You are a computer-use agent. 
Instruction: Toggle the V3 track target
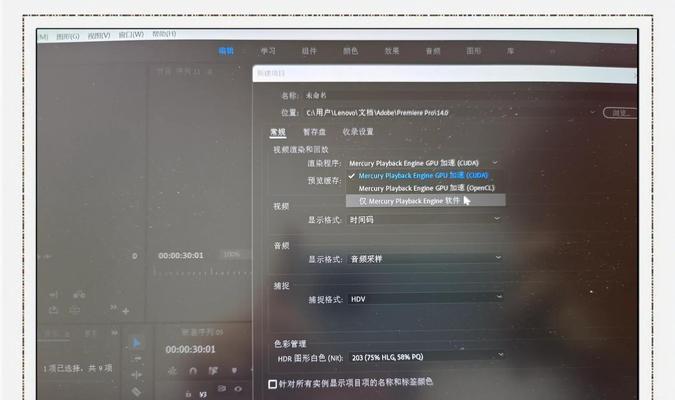click(x=203, y=394)
